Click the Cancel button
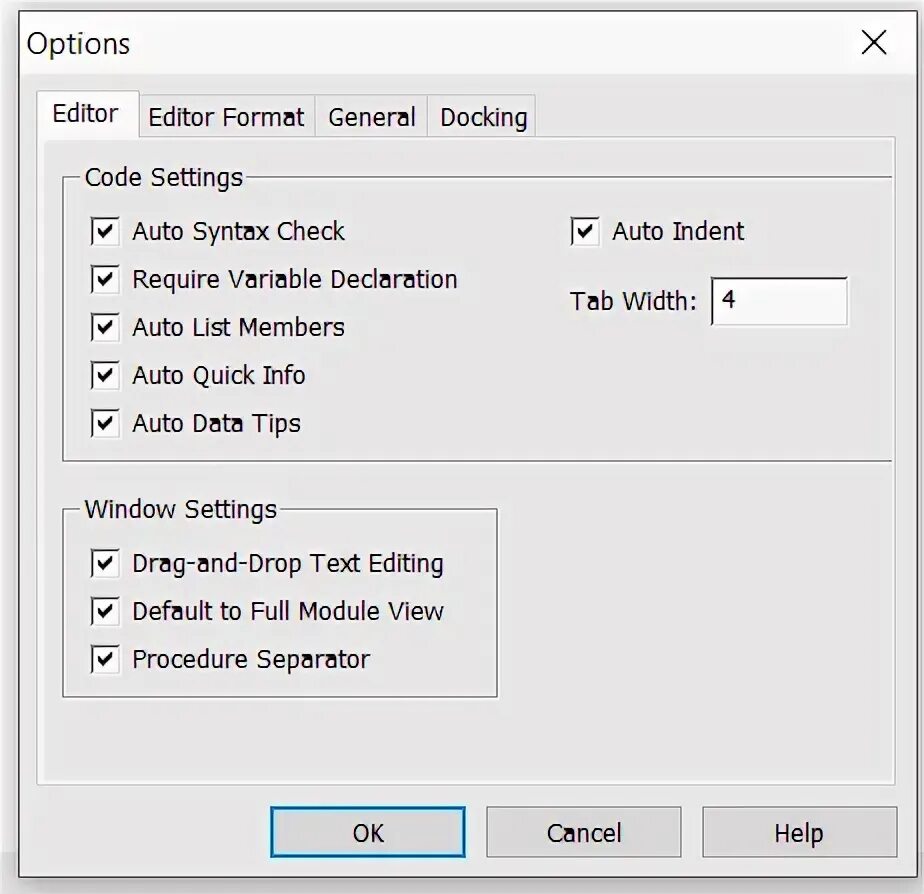Screen dimensions: 924x894 tap(583, 832)
